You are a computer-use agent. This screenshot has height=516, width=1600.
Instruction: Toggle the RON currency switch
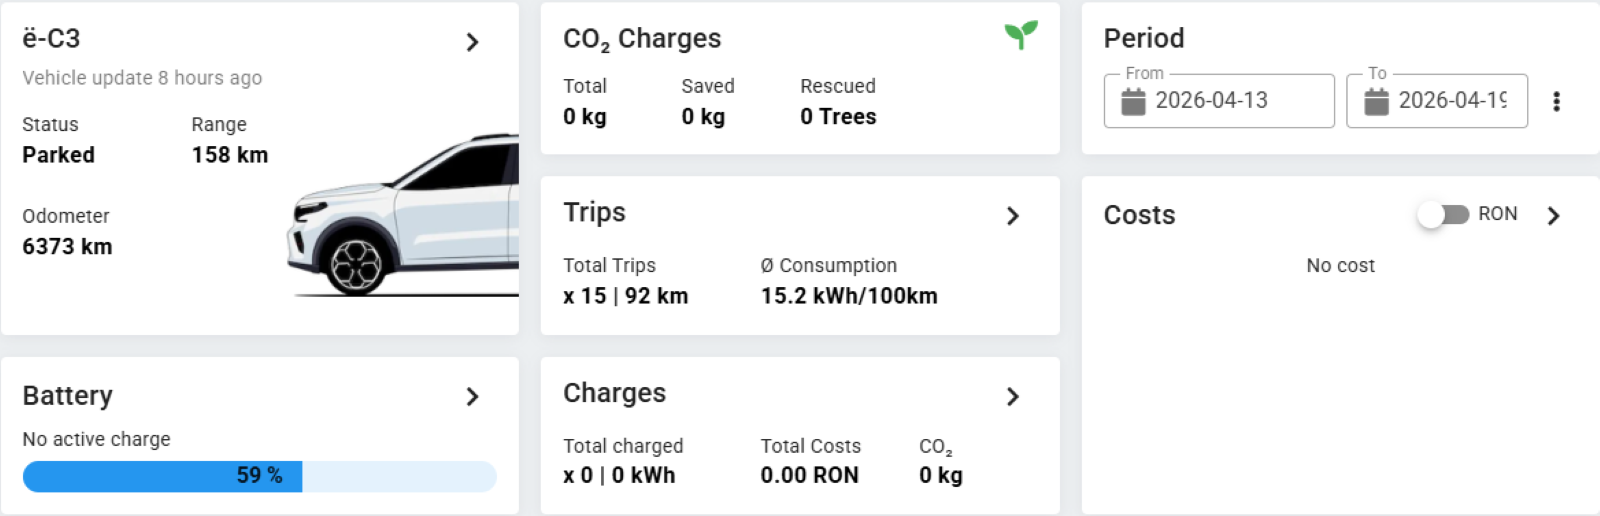point(1443,215)
